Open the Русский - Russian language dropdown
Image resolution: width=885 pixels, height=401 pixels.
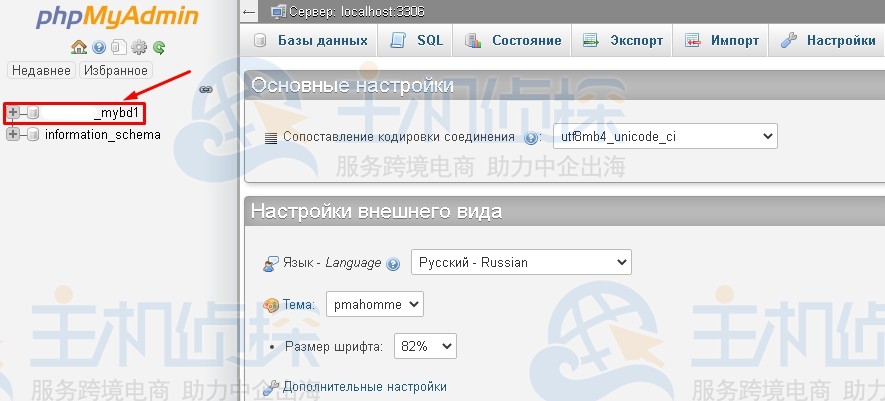click(x=521, y=263)
